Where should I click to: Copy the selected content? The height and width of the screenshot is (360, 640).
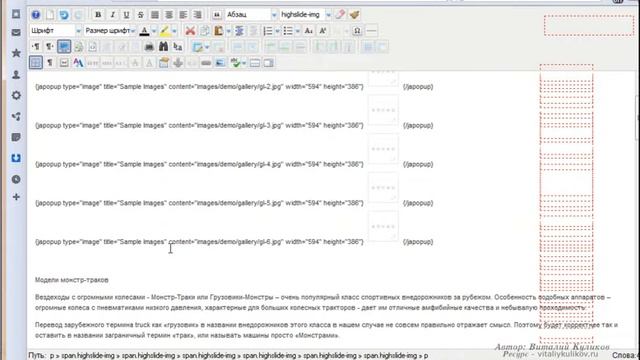(204, 31)
